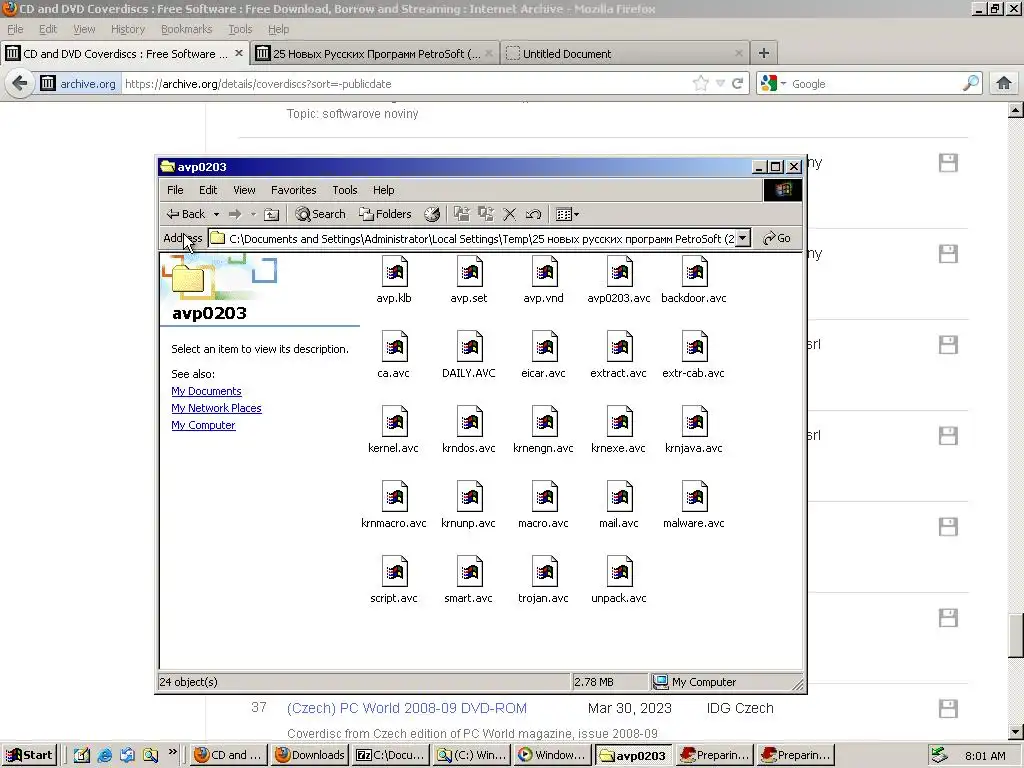Open the (Czech) PC World 2008-09 DVD-ROM link
The width and height of the screenshot is (1024, 768).
click(406, 709)
